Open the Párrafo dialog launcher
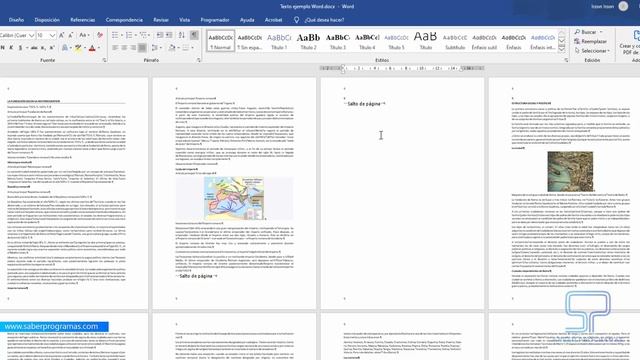 click(x=199, y=60)
